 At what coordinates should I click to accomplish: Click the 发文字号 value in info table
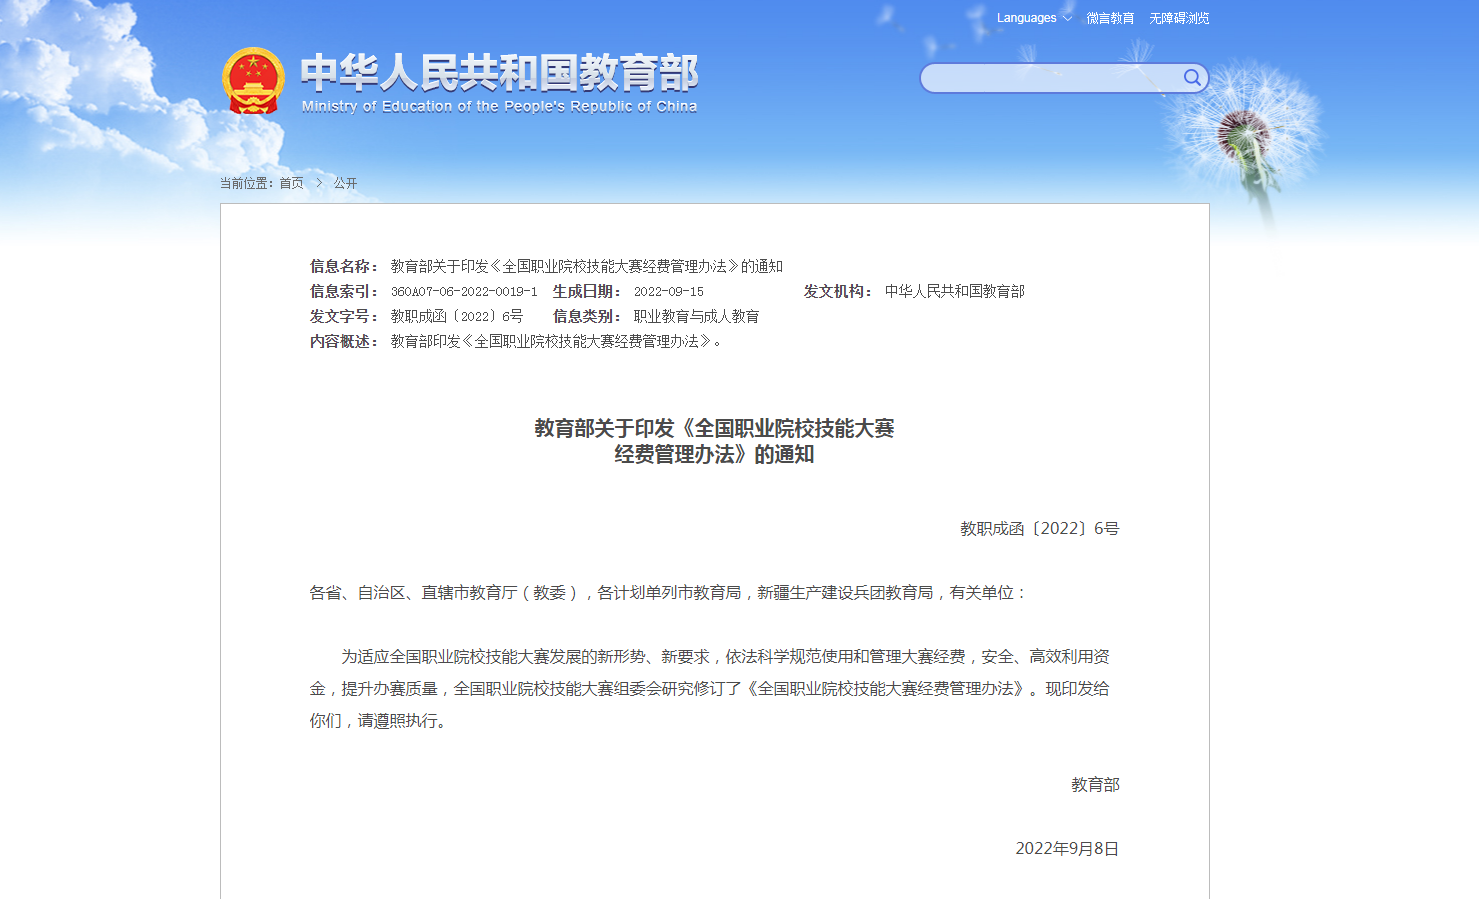[456, 316]
